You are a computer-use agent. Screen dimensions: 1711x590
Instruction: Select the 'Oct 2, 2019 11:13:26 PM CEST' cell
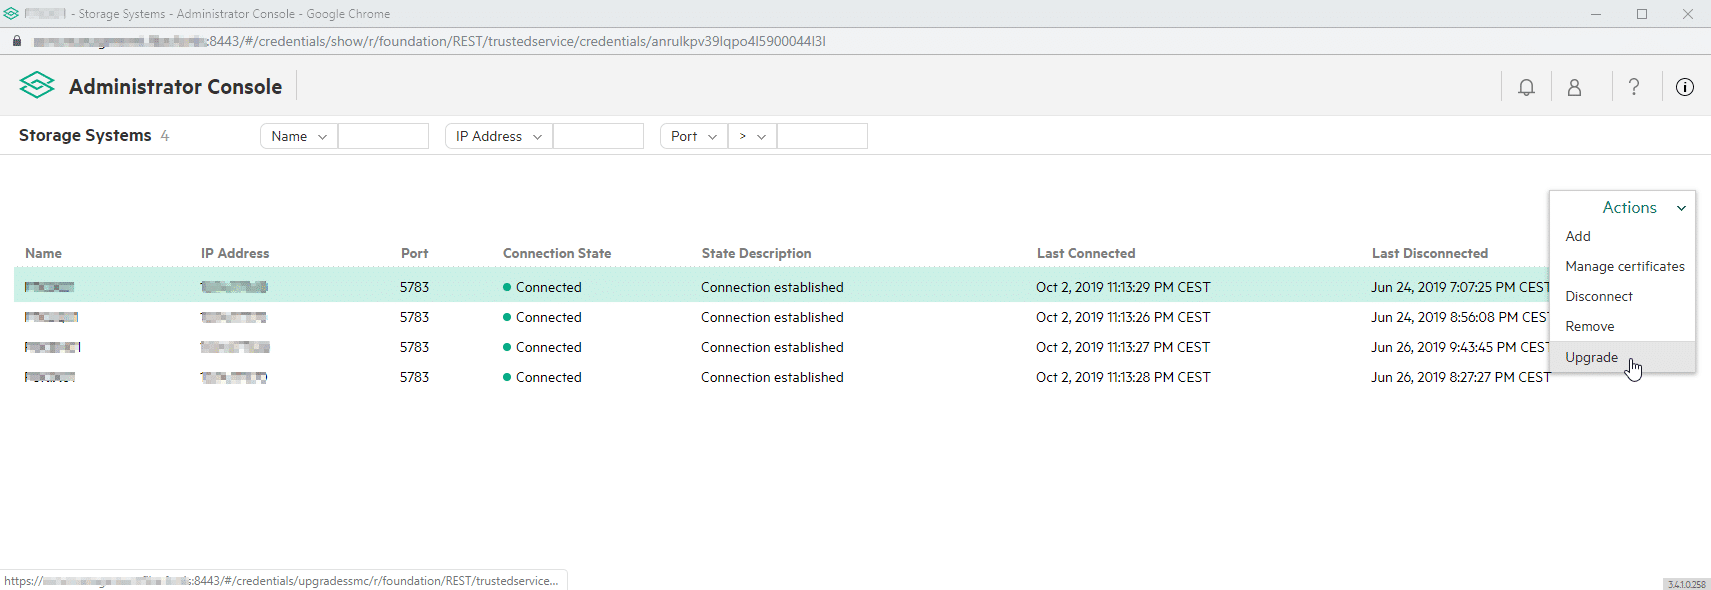coord(1123,317)
